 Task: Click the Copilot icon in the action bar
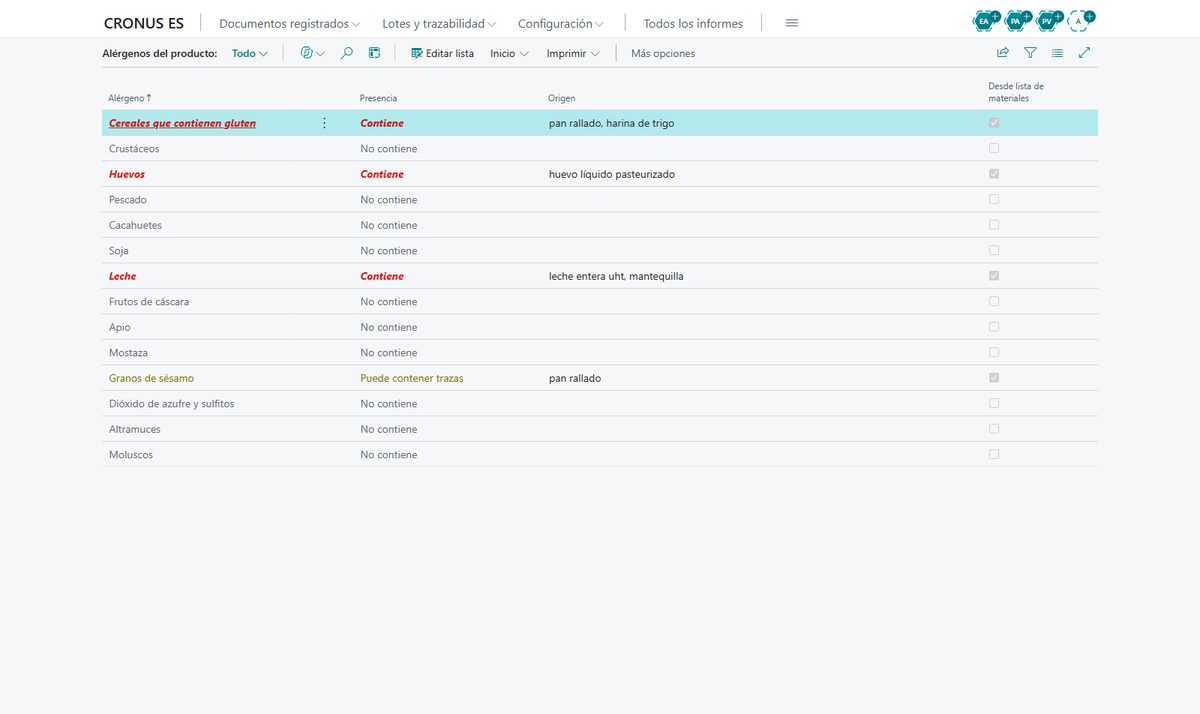tap(307, 53)
